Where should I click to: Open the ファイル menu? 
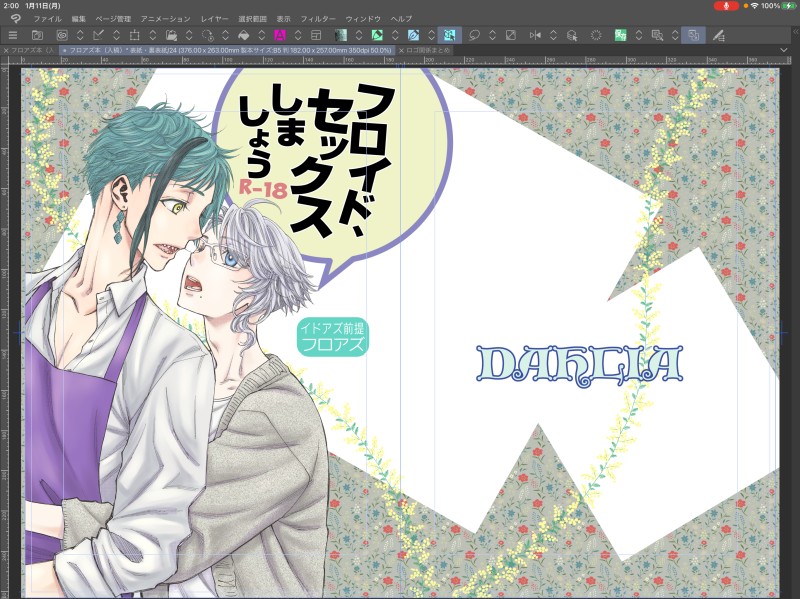pyautogui.click(x=47, y=19)
